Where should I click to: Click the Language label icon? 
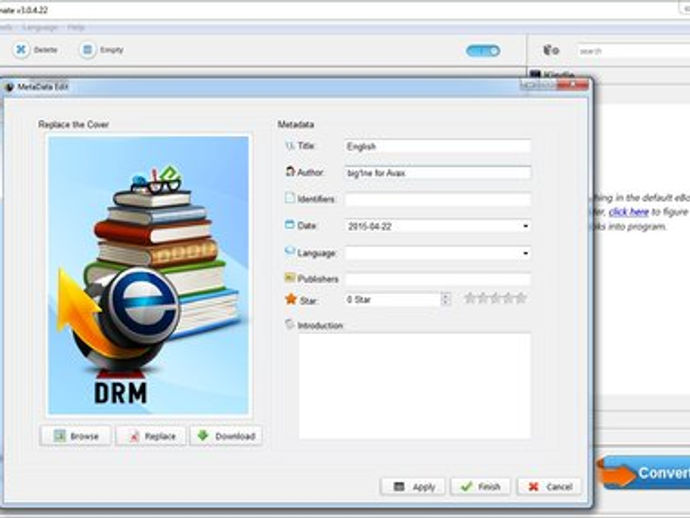tap(290, 251)
